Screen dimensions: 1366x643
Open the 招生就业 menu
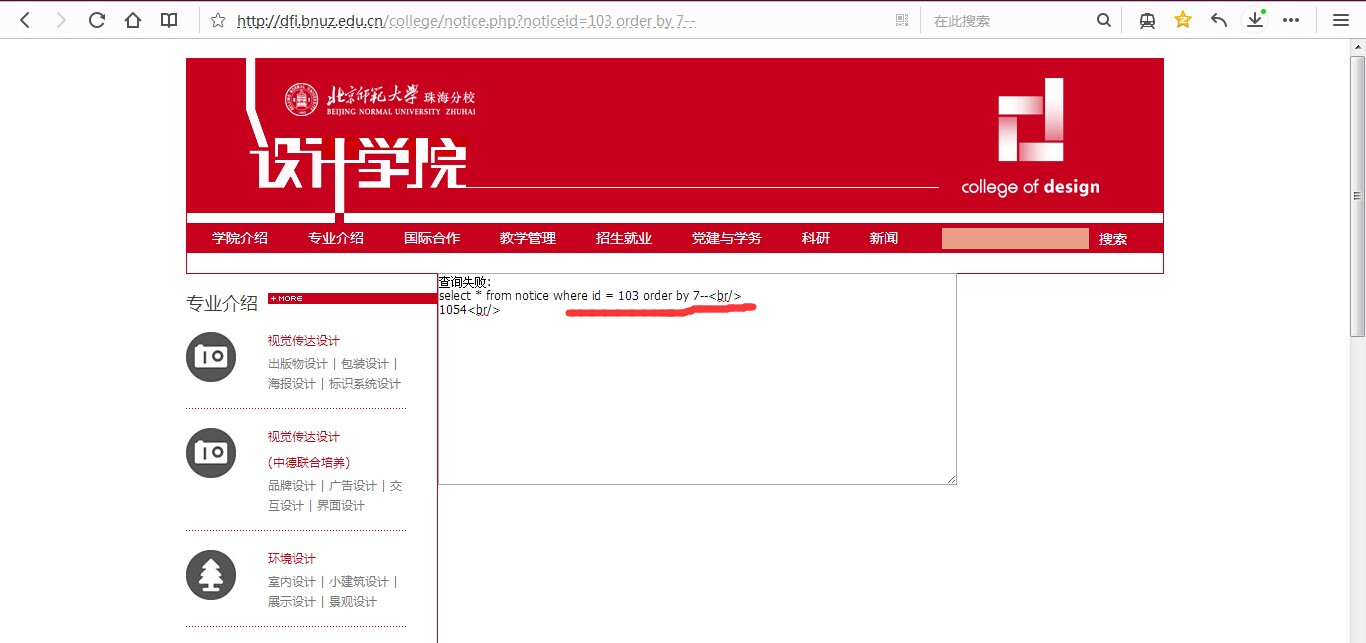[x=624, y=238]
